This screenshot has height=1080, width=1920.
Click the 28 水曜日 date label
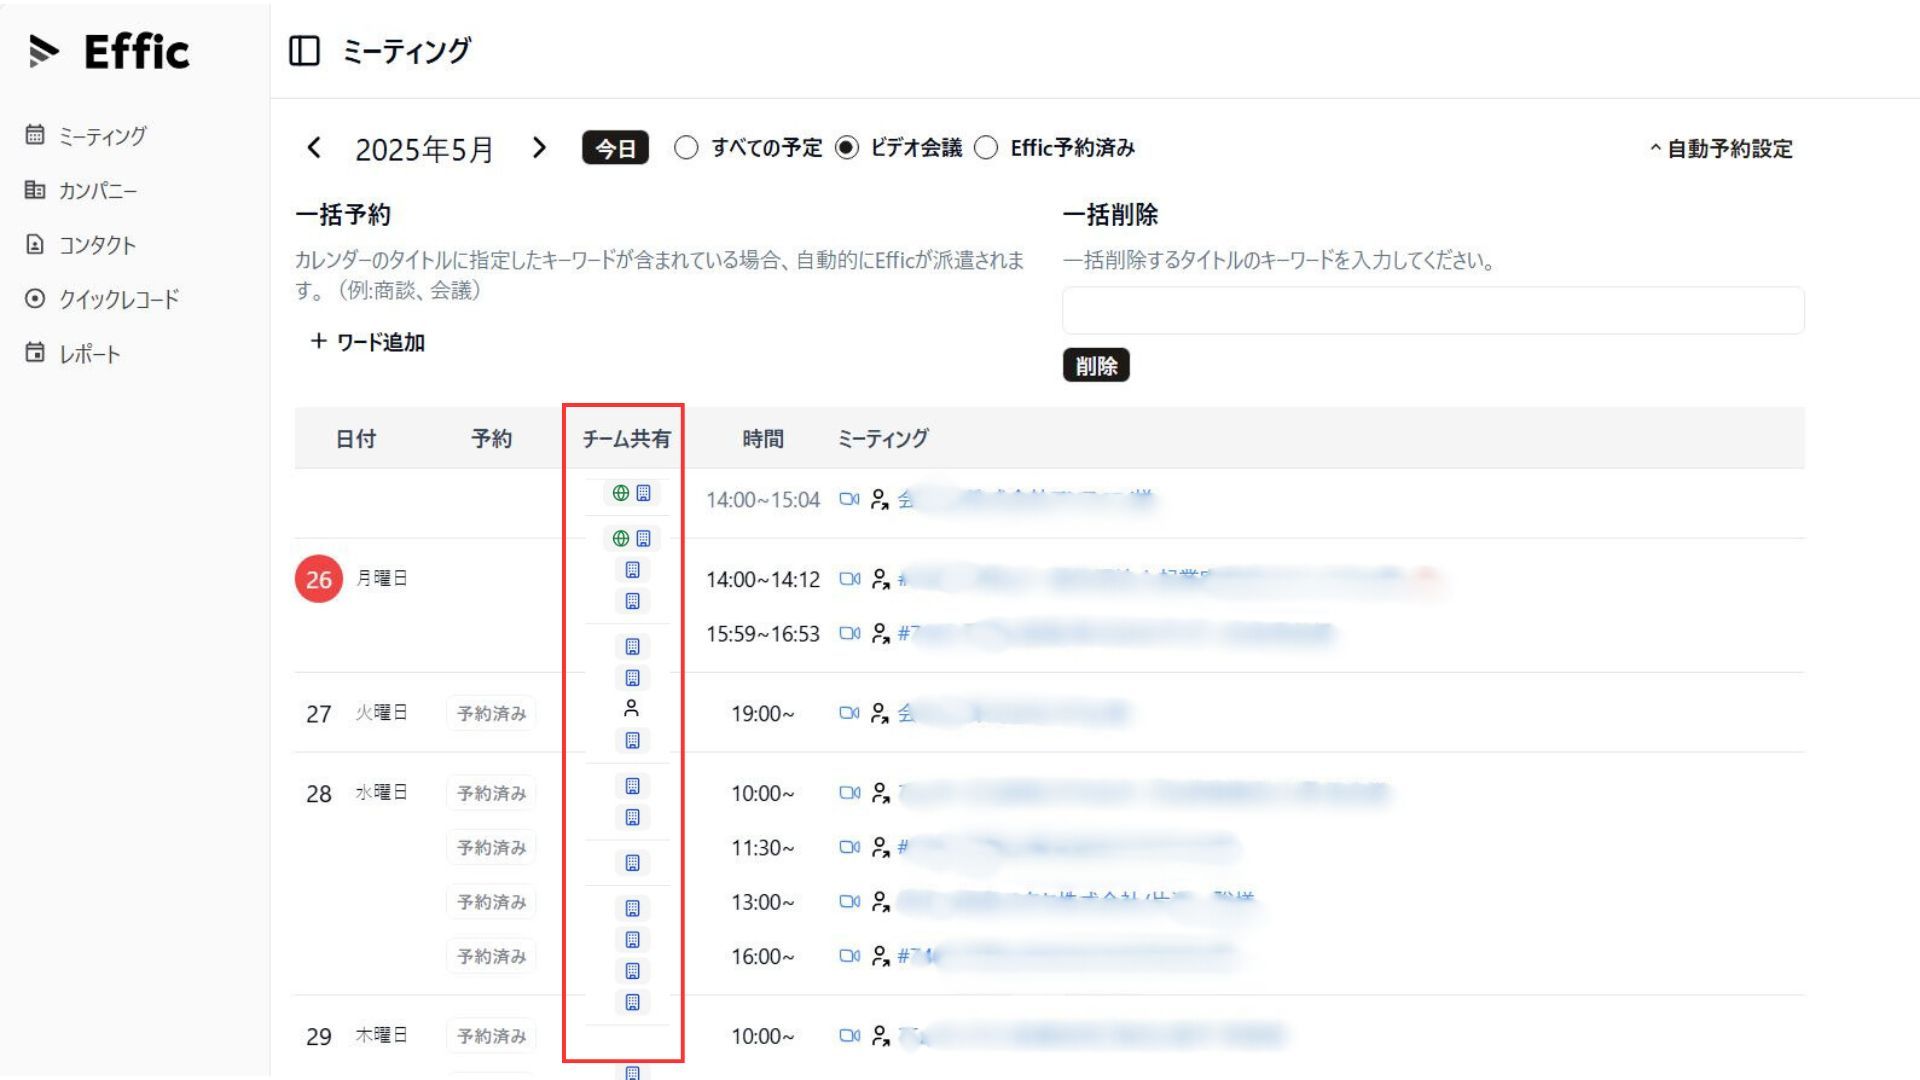click(x=356, y=793)
